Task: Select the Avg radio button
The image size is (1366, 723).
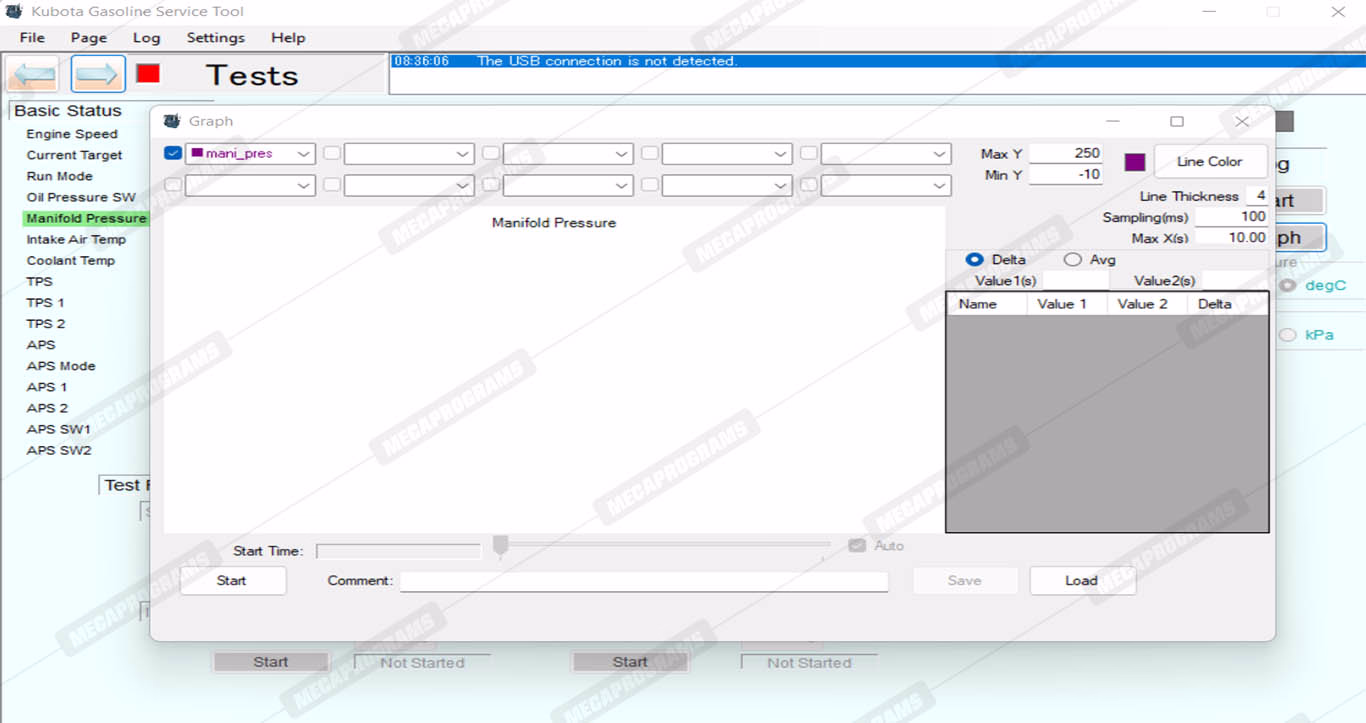Action: click(x=1073, y=260)
